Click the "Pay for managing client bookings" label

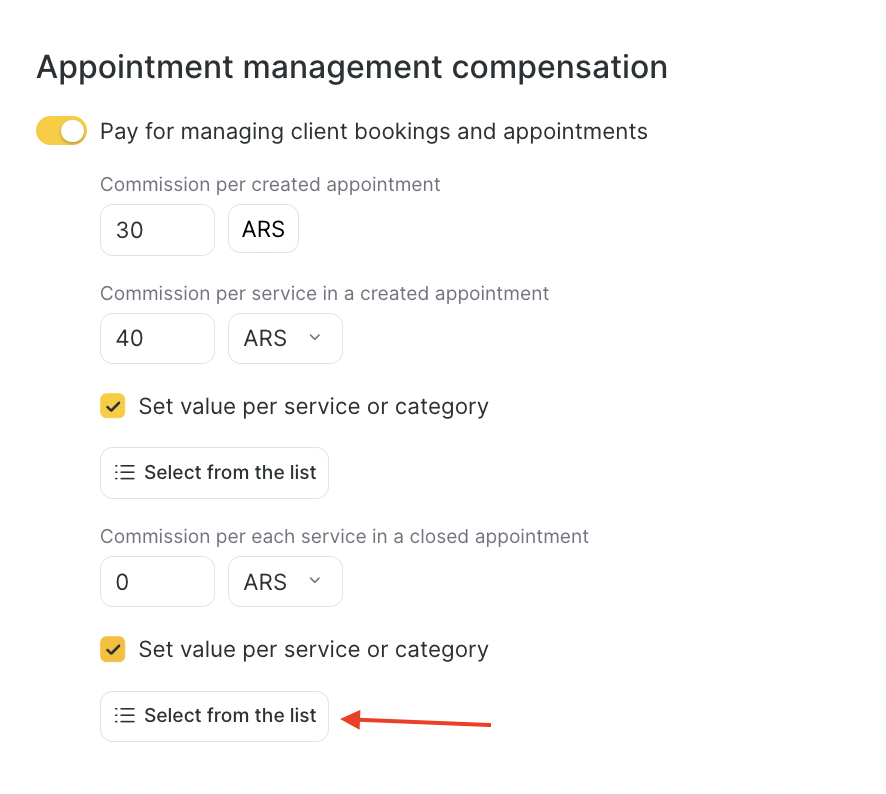[x=374, y=131]
